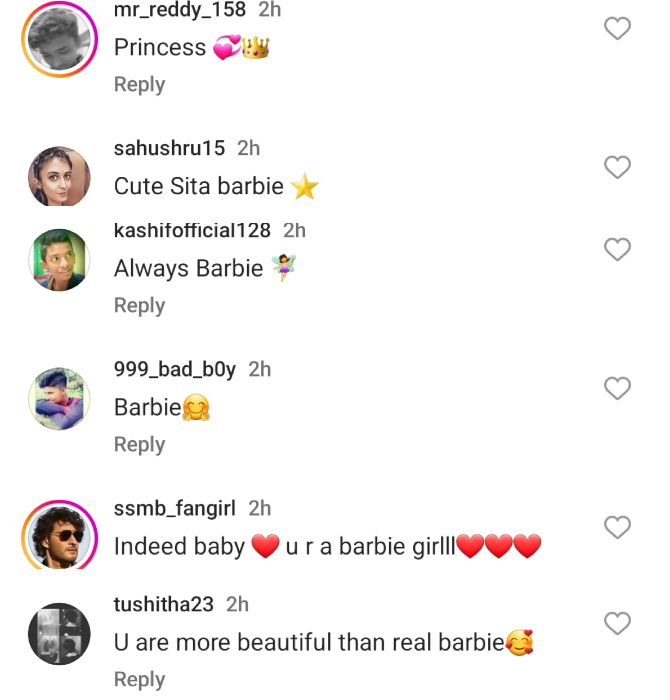Visit ssmb_fangirl's profile via username

(x=174, y=509)
